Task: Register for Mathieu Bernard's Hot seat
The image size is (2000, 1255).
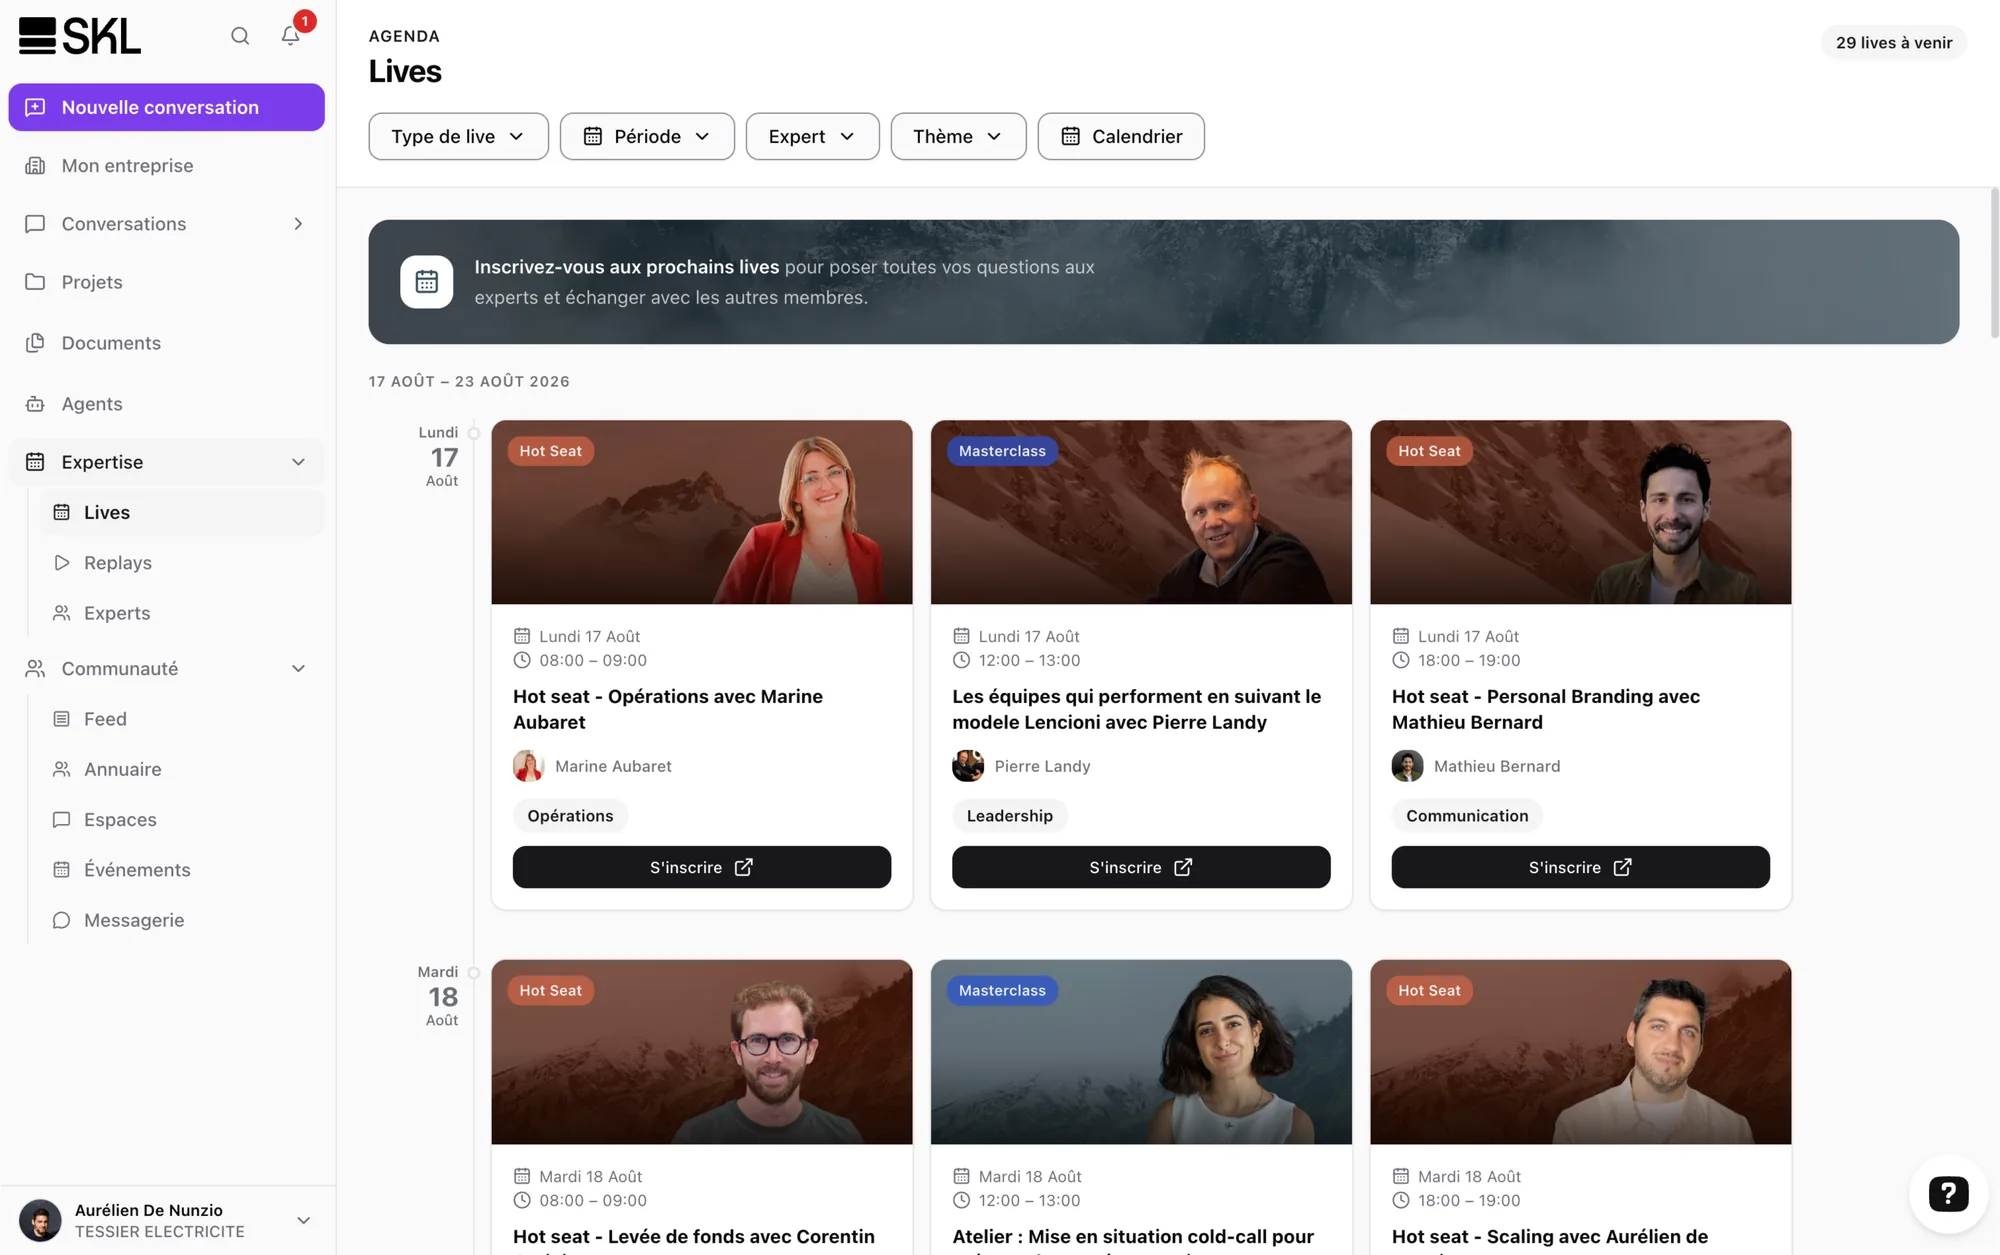Action: coord(1581,867)
